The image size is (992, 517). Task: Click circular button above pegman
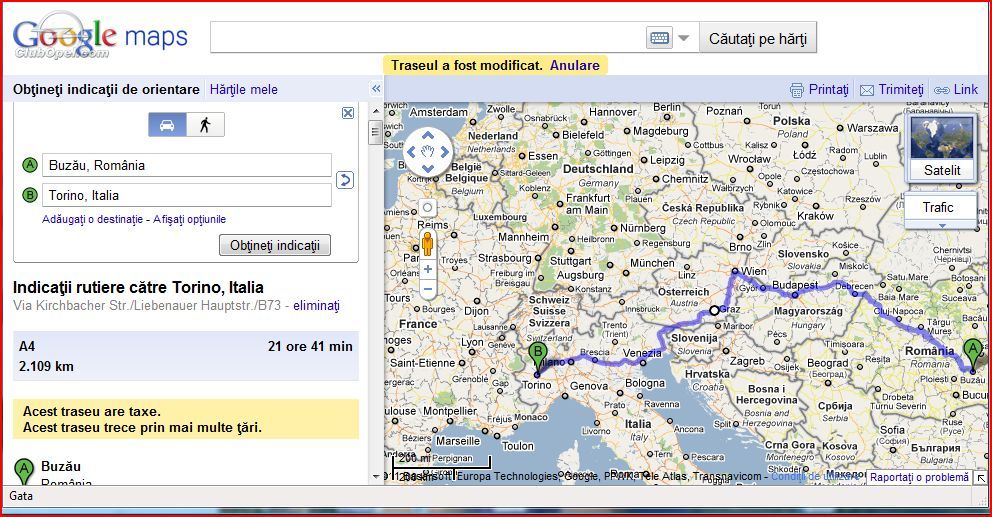[428, 208]
